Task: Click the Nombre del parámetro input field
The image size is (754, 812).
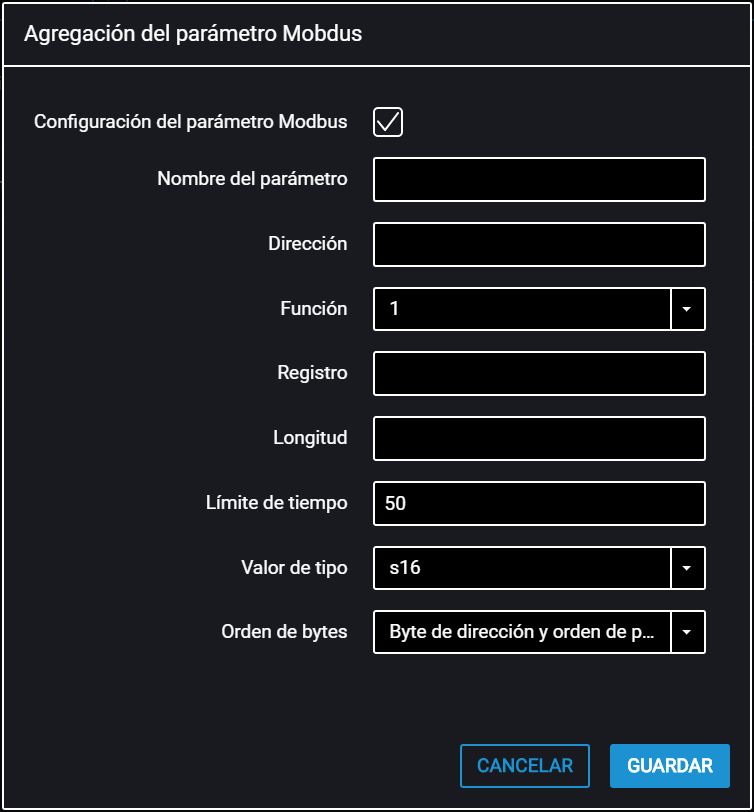Action: 539,179
